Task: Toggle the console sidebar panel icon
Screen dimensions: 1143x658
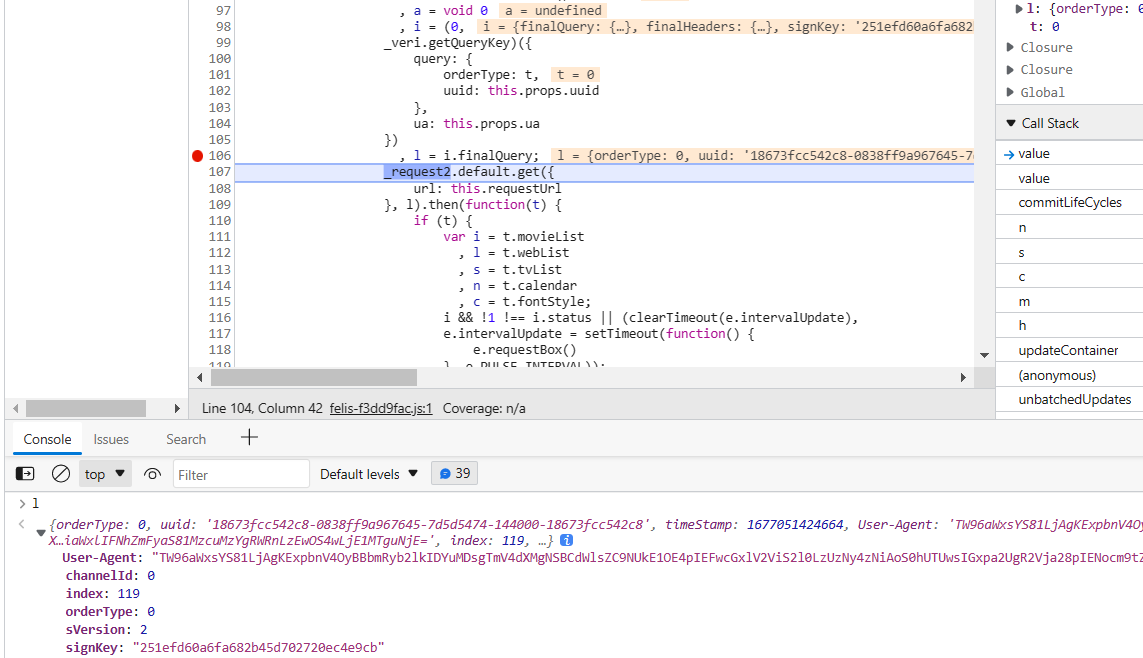Action: tap(25, 474)
